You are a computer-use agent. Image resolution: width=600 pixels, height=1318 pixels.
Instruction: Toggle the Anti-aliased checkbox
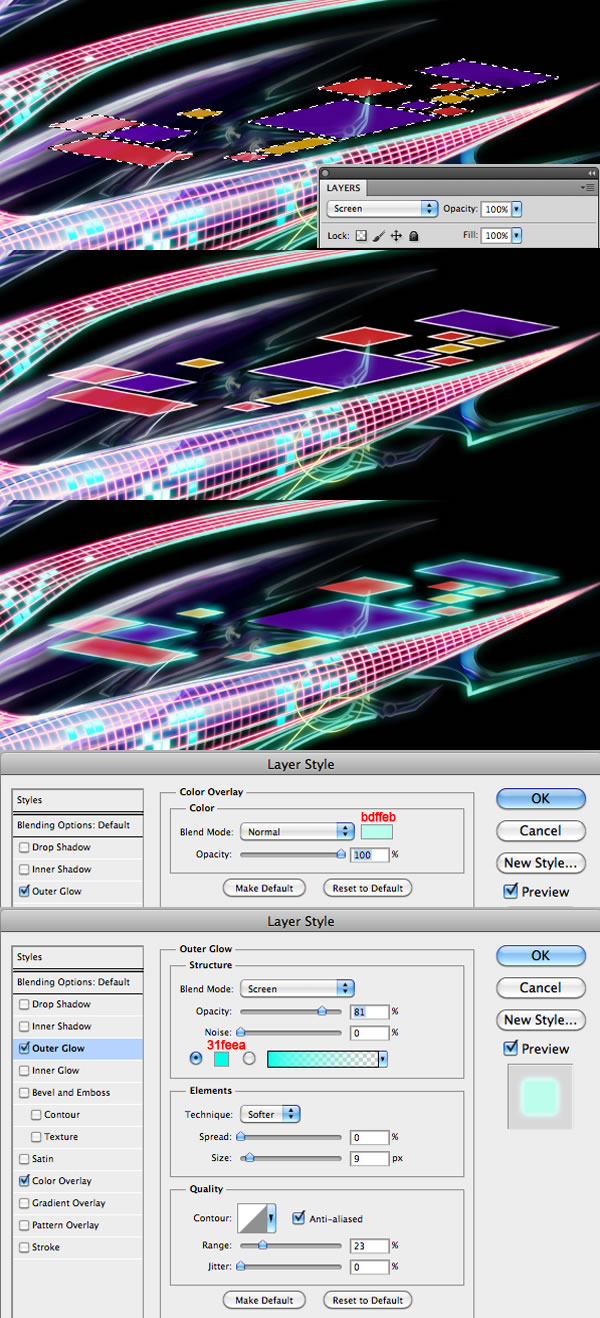pos(298,1218)
